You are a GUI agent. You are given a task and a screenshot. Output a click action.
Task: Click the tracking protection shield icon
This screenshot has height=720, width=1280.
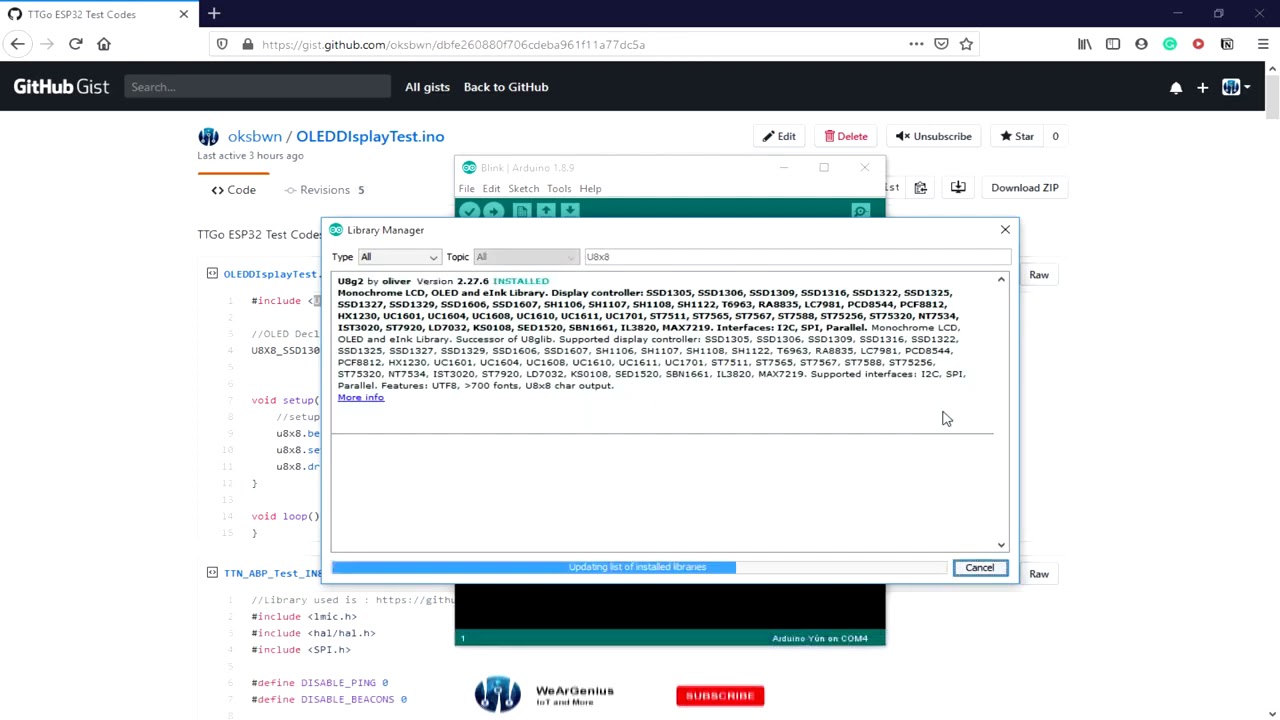pos(222,44)
